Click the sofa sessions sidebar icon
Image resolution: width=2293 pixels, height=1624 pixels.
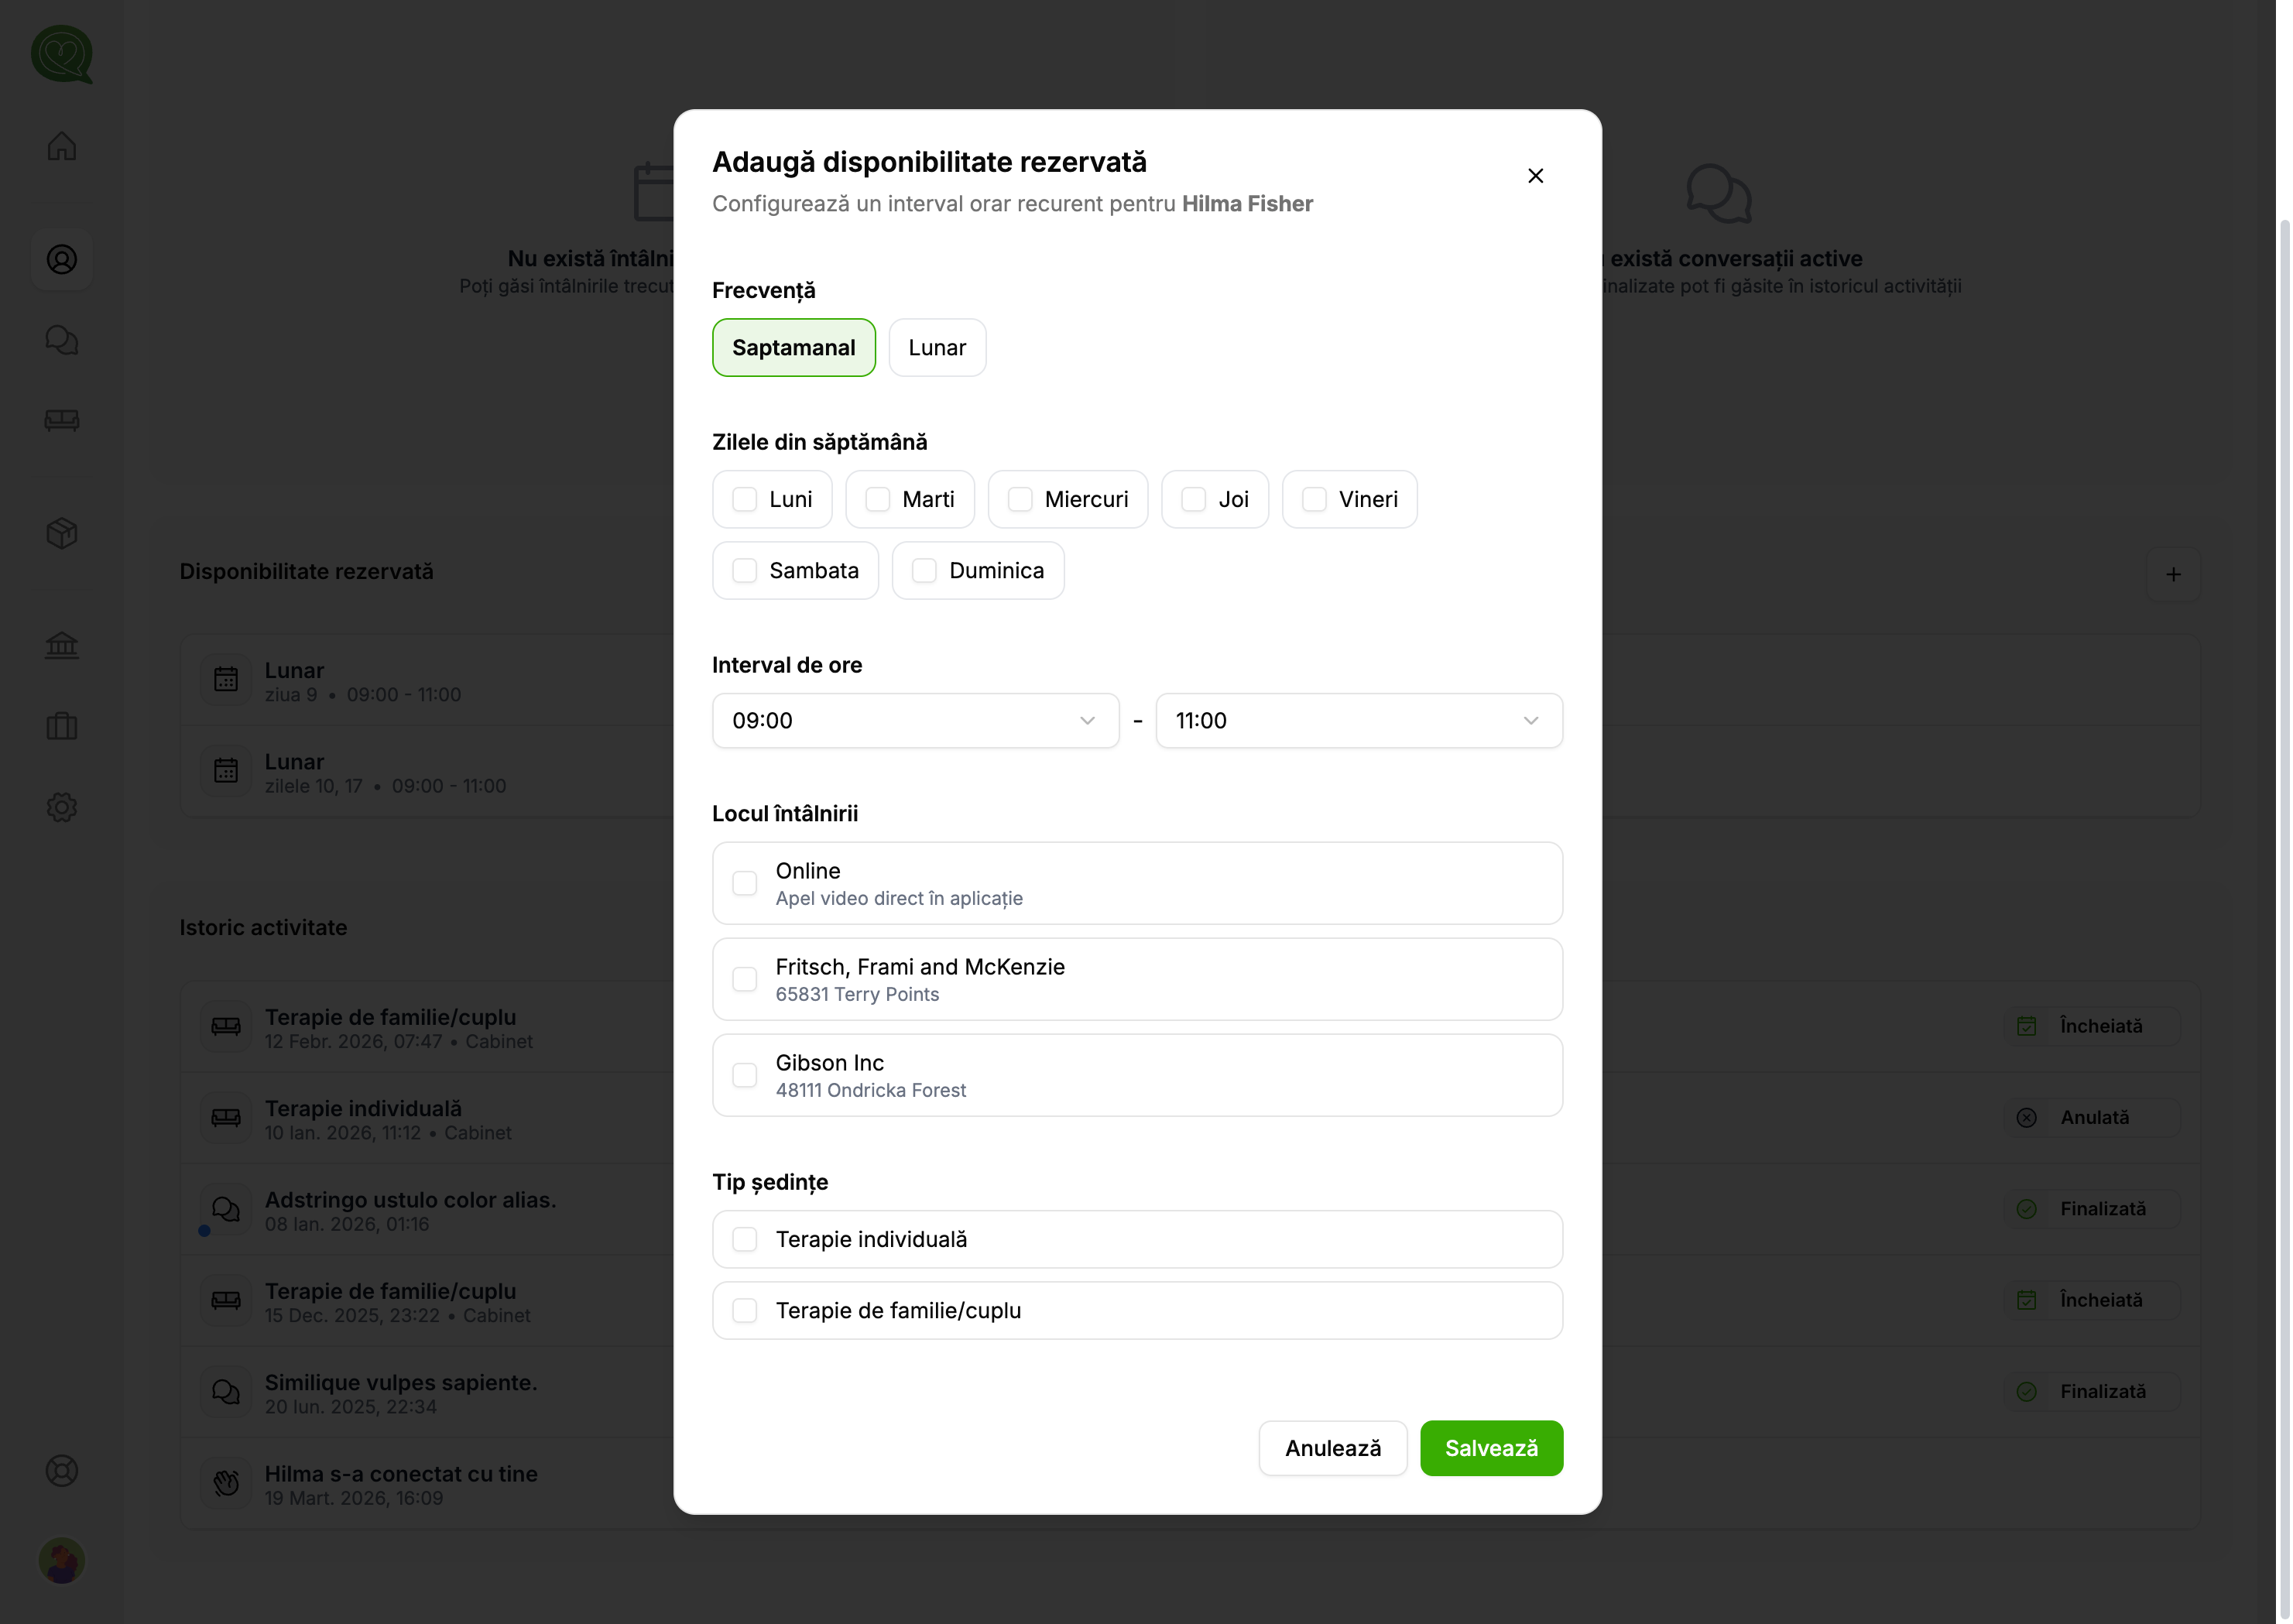pyautogui.click(x=61, y=420)
